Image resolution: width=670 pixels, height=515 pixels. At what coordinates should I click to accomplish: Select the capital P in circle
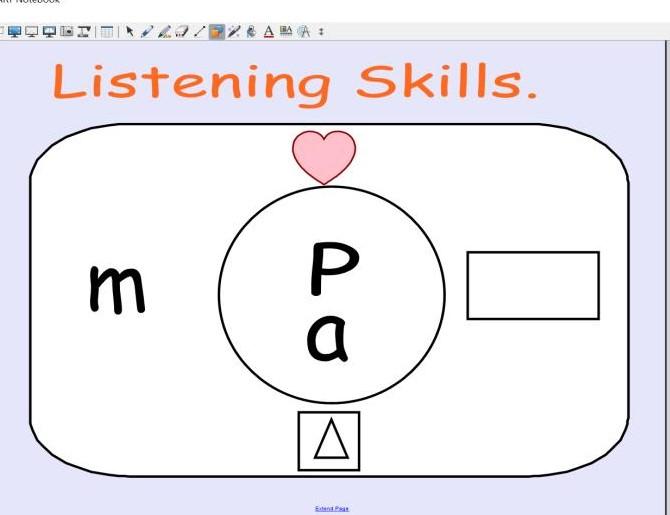(x=333, y=268)
